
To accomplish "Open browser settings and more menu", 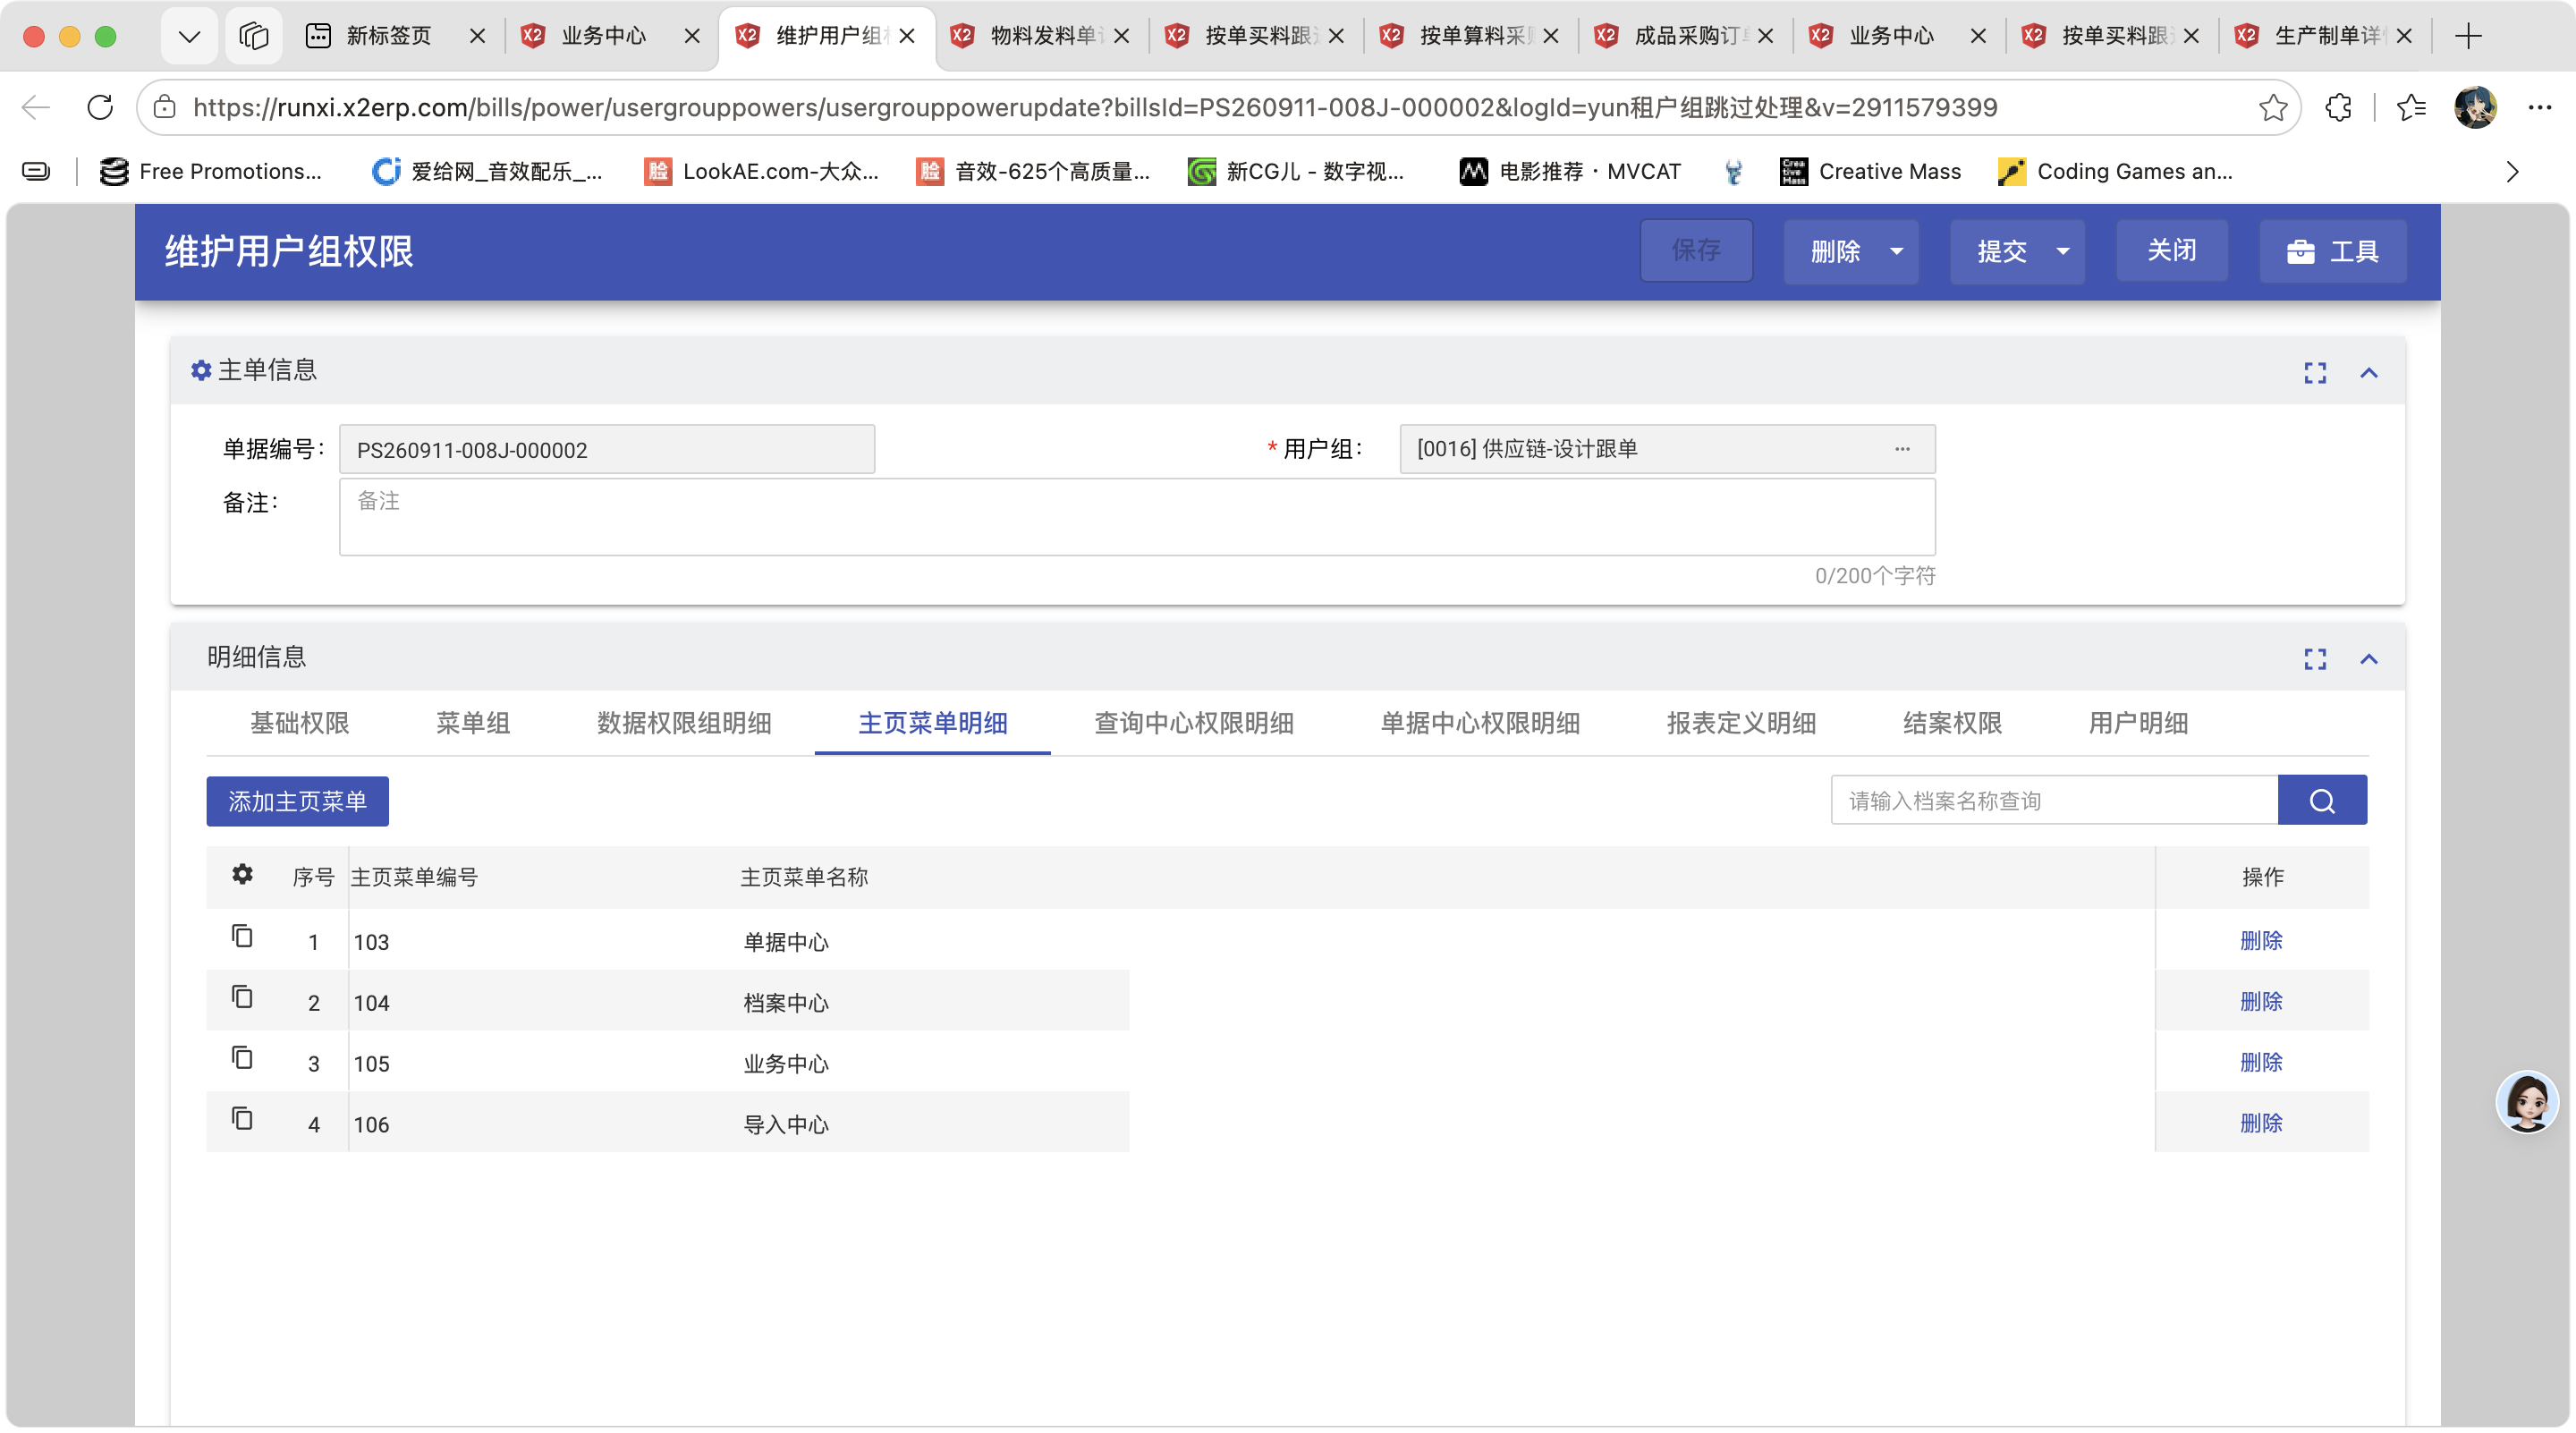I will [x=2539, y=107].
